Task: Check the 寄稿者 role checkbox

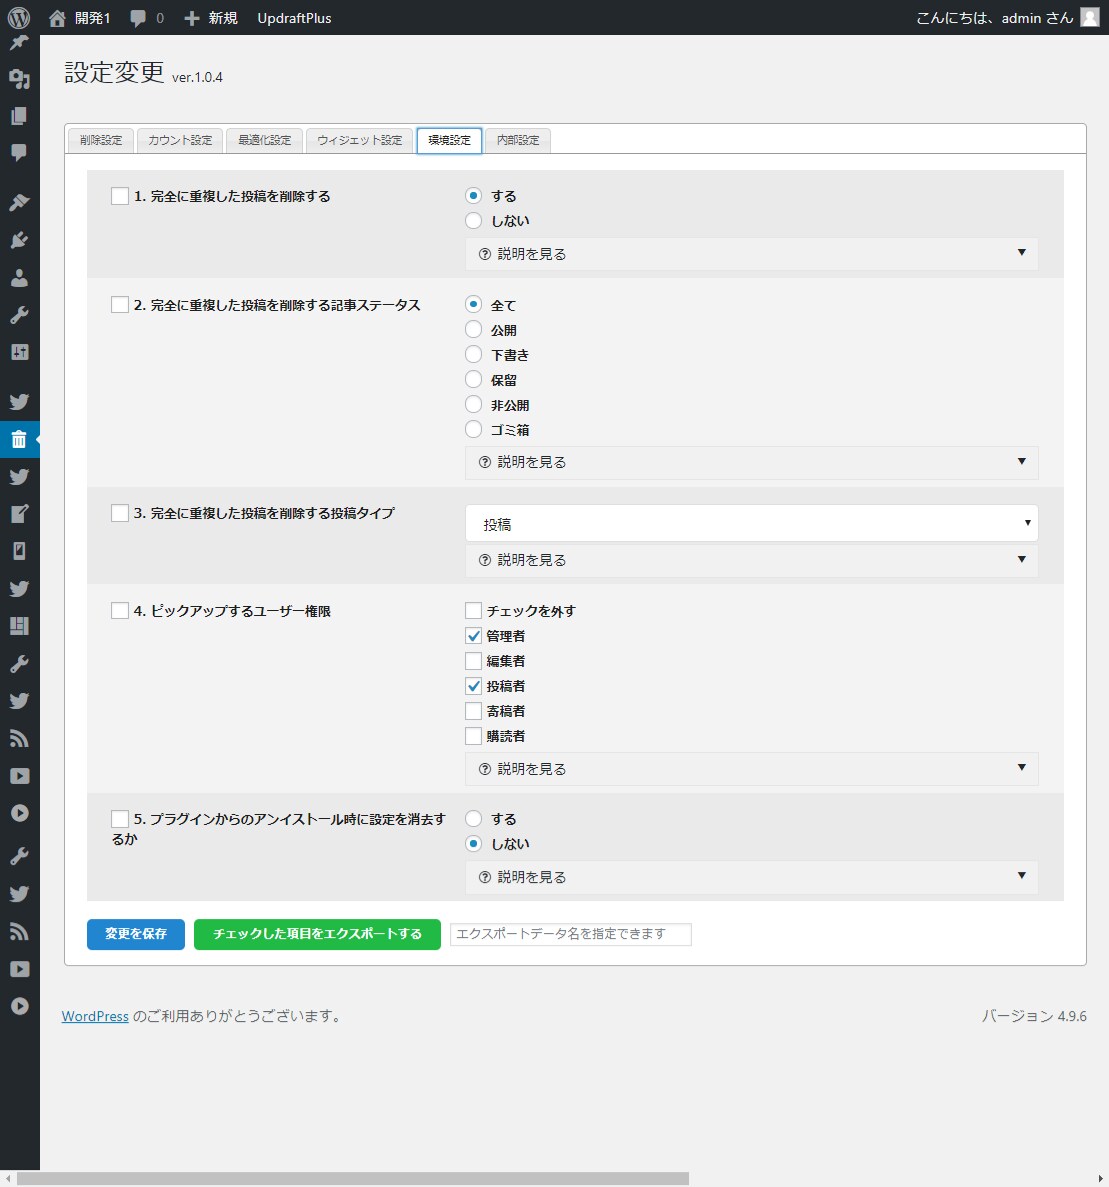Action: pyautogui.click(x=473, y=711)
